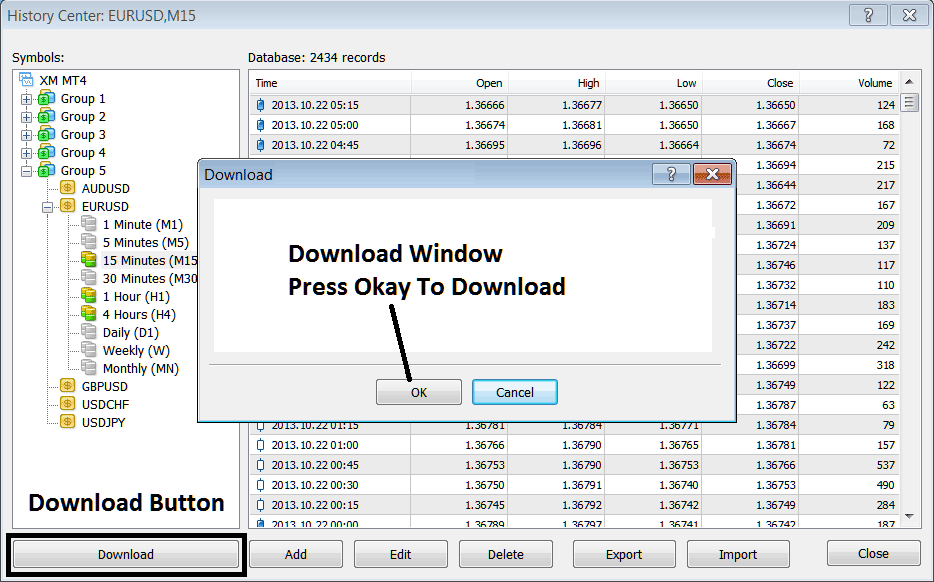Click the Export button
The image size is (934, 582).
coord(624,554)
